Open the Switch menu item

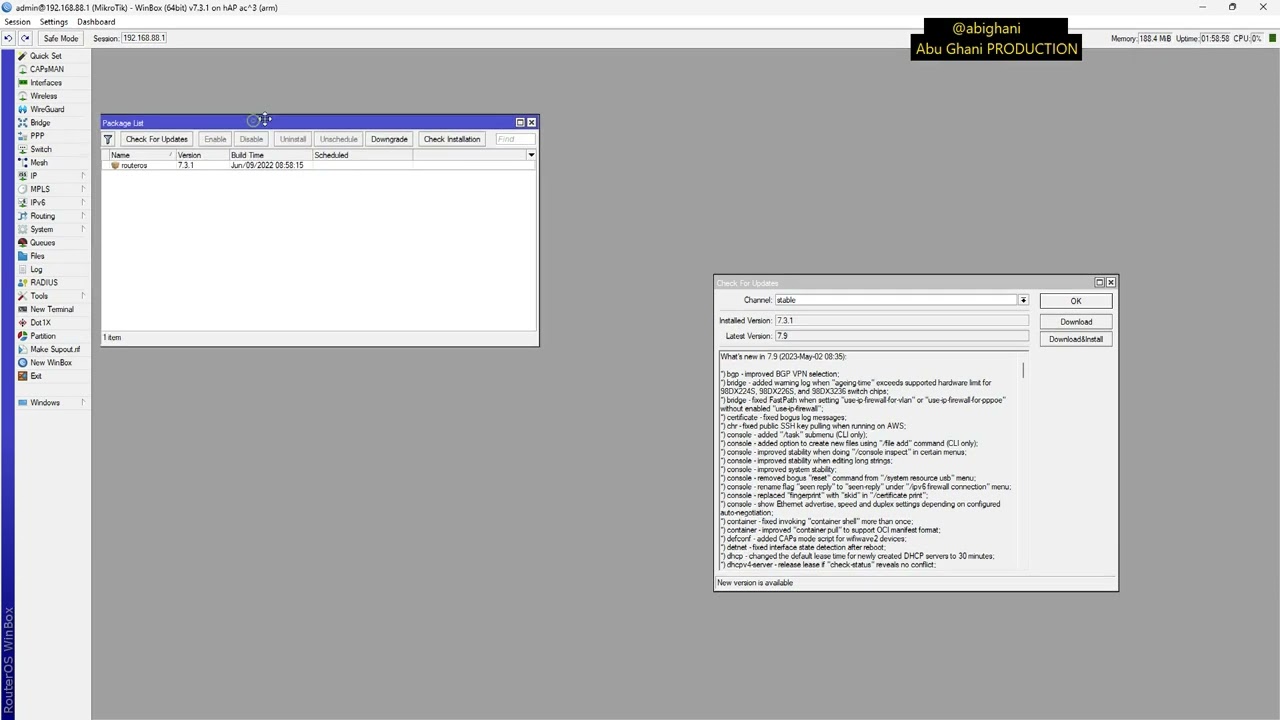[x=41, y=149]
